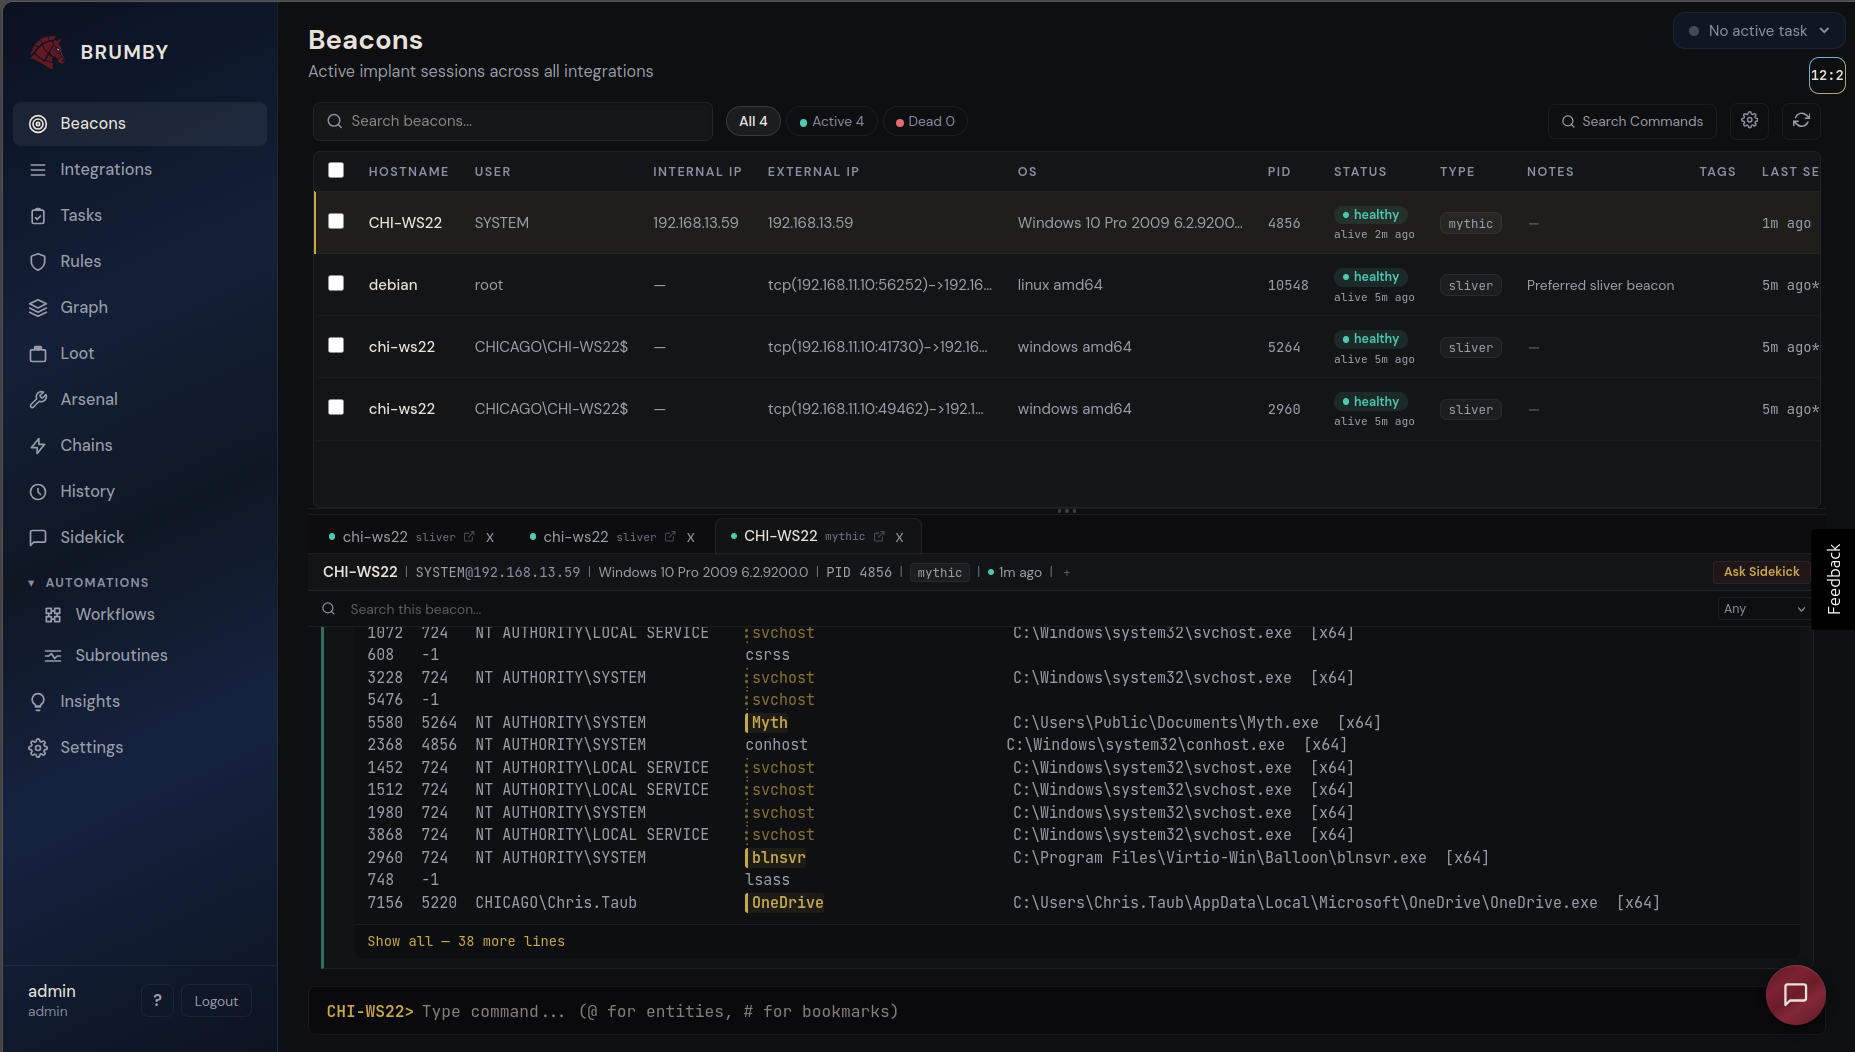1855x1052 pixels.
Task: Open Graph layers icon
Action: coord(38,308)
